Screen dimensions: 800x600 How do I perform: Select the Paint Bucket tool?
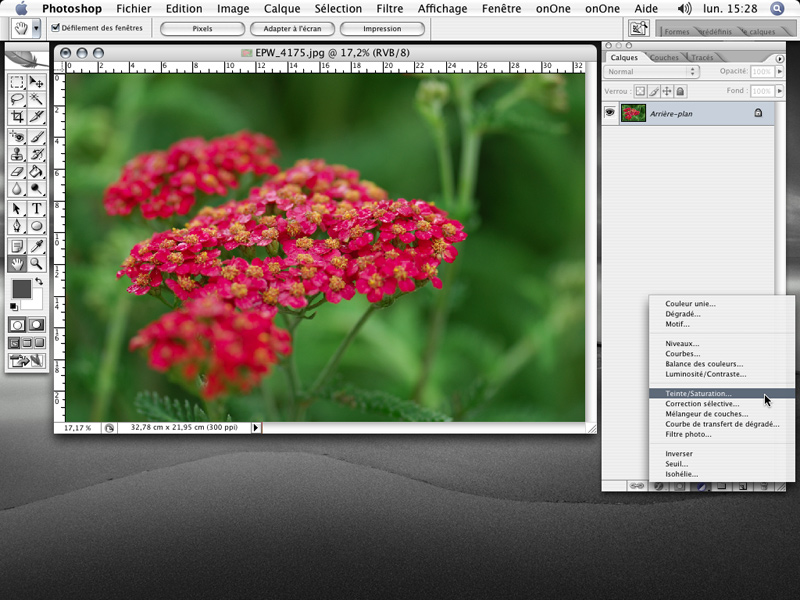coord(36,171)
